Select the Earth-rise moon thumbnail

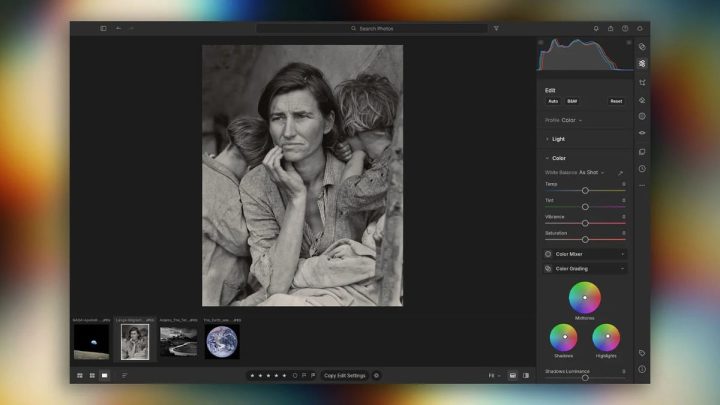92,342
